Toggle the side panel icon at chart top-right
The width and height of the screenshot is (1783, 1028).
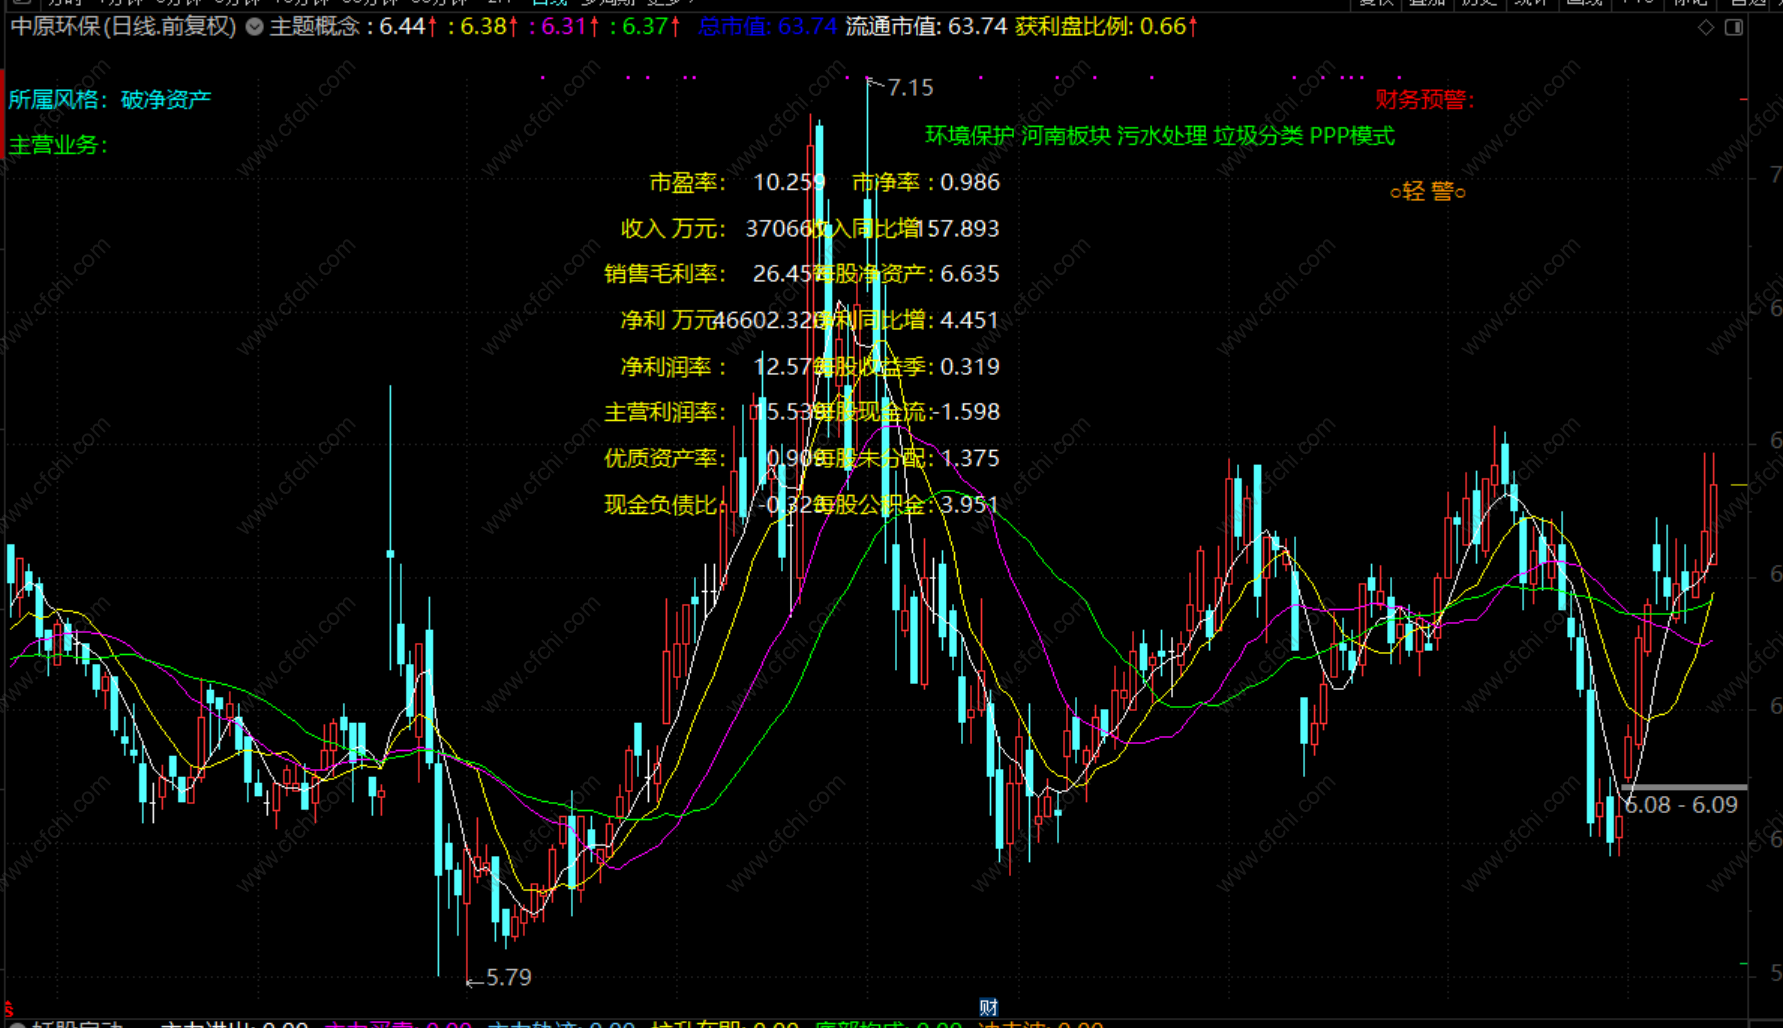click(1734, 27)
